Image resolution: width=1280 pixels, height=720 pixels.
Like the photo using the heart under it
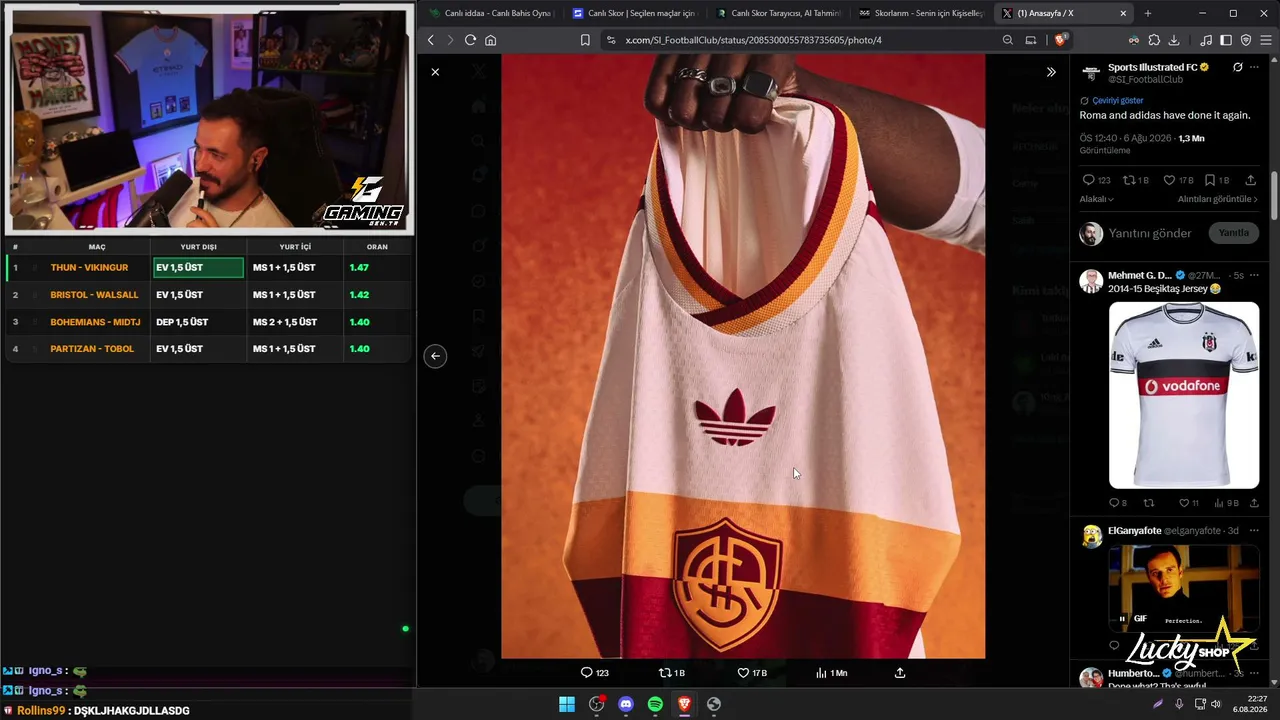752,673
